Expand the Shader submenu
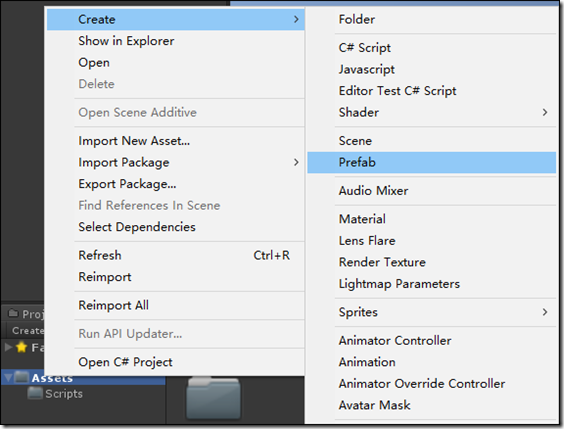564x429 pixels. (x=432, y=113)
